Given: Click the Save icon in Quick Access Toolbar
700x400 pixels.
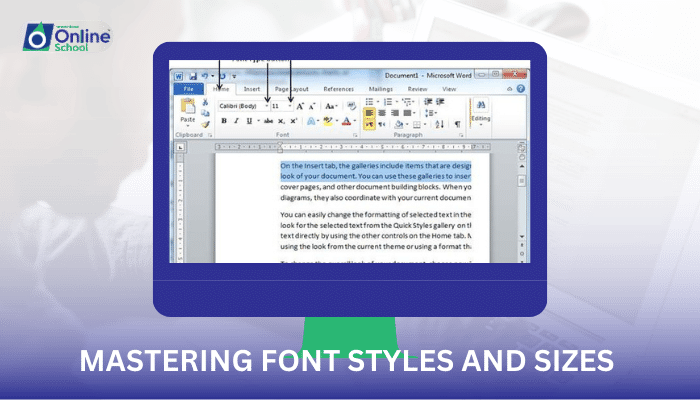Looking at the screenshot, I should [x=193, y=76].
